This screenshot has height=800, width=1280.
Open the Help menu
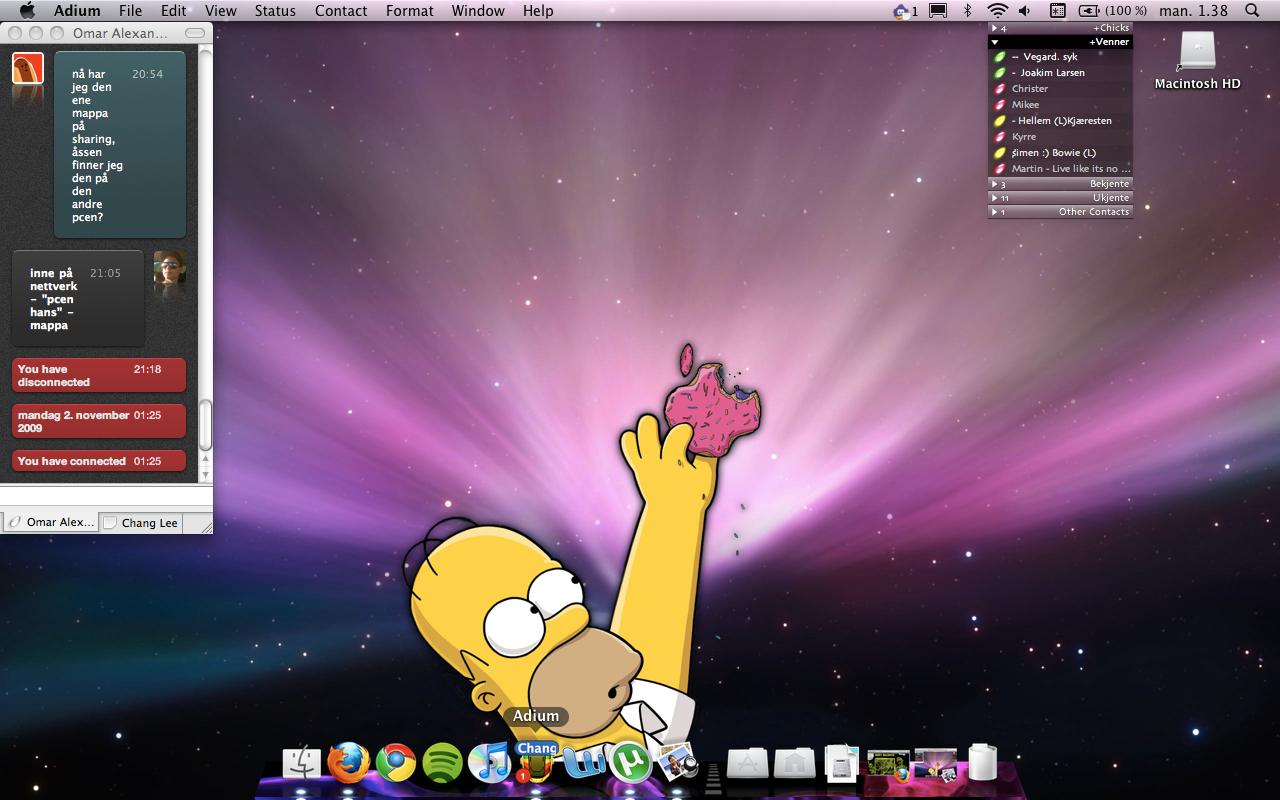click(x=538, y=11)
